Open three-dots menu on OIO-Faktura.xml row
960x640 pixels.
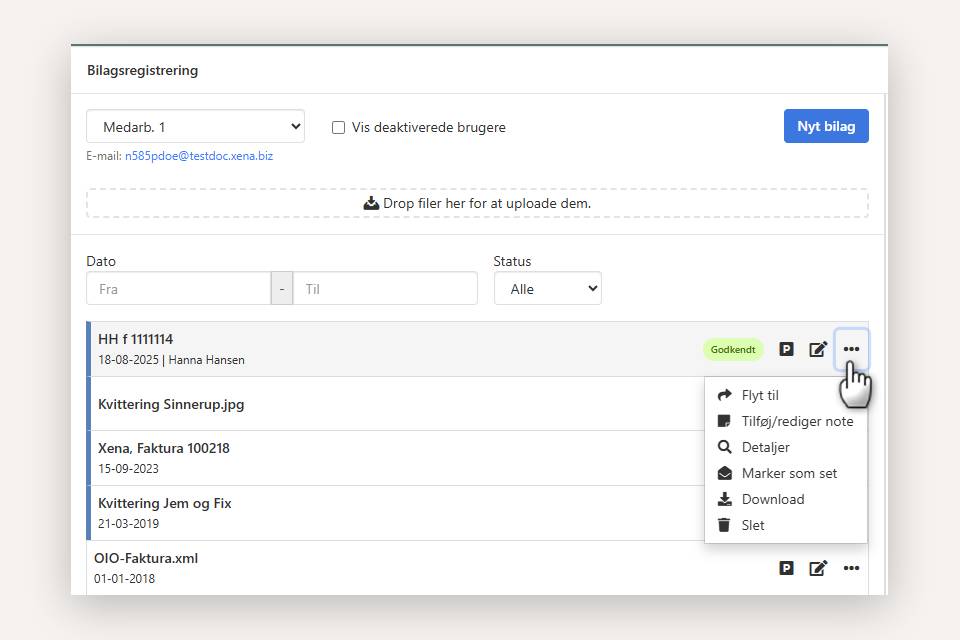click(x=851, y=568)
